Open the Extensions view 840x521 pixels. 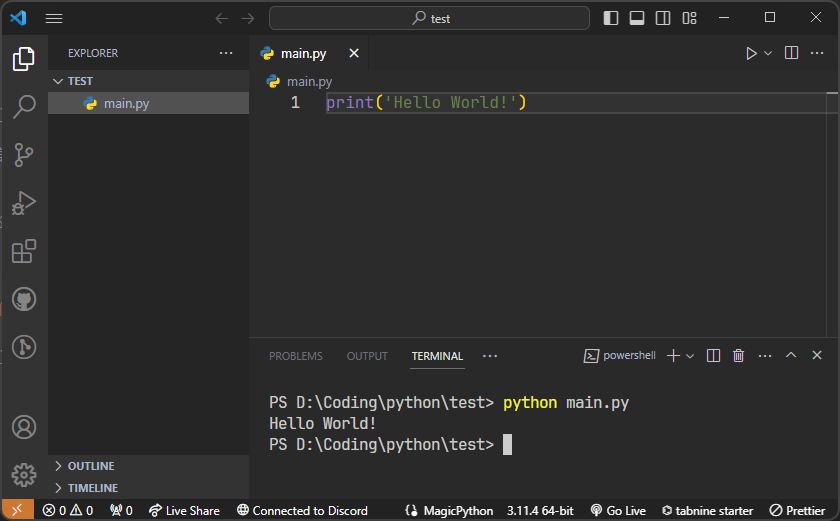(x=24, y=251)
